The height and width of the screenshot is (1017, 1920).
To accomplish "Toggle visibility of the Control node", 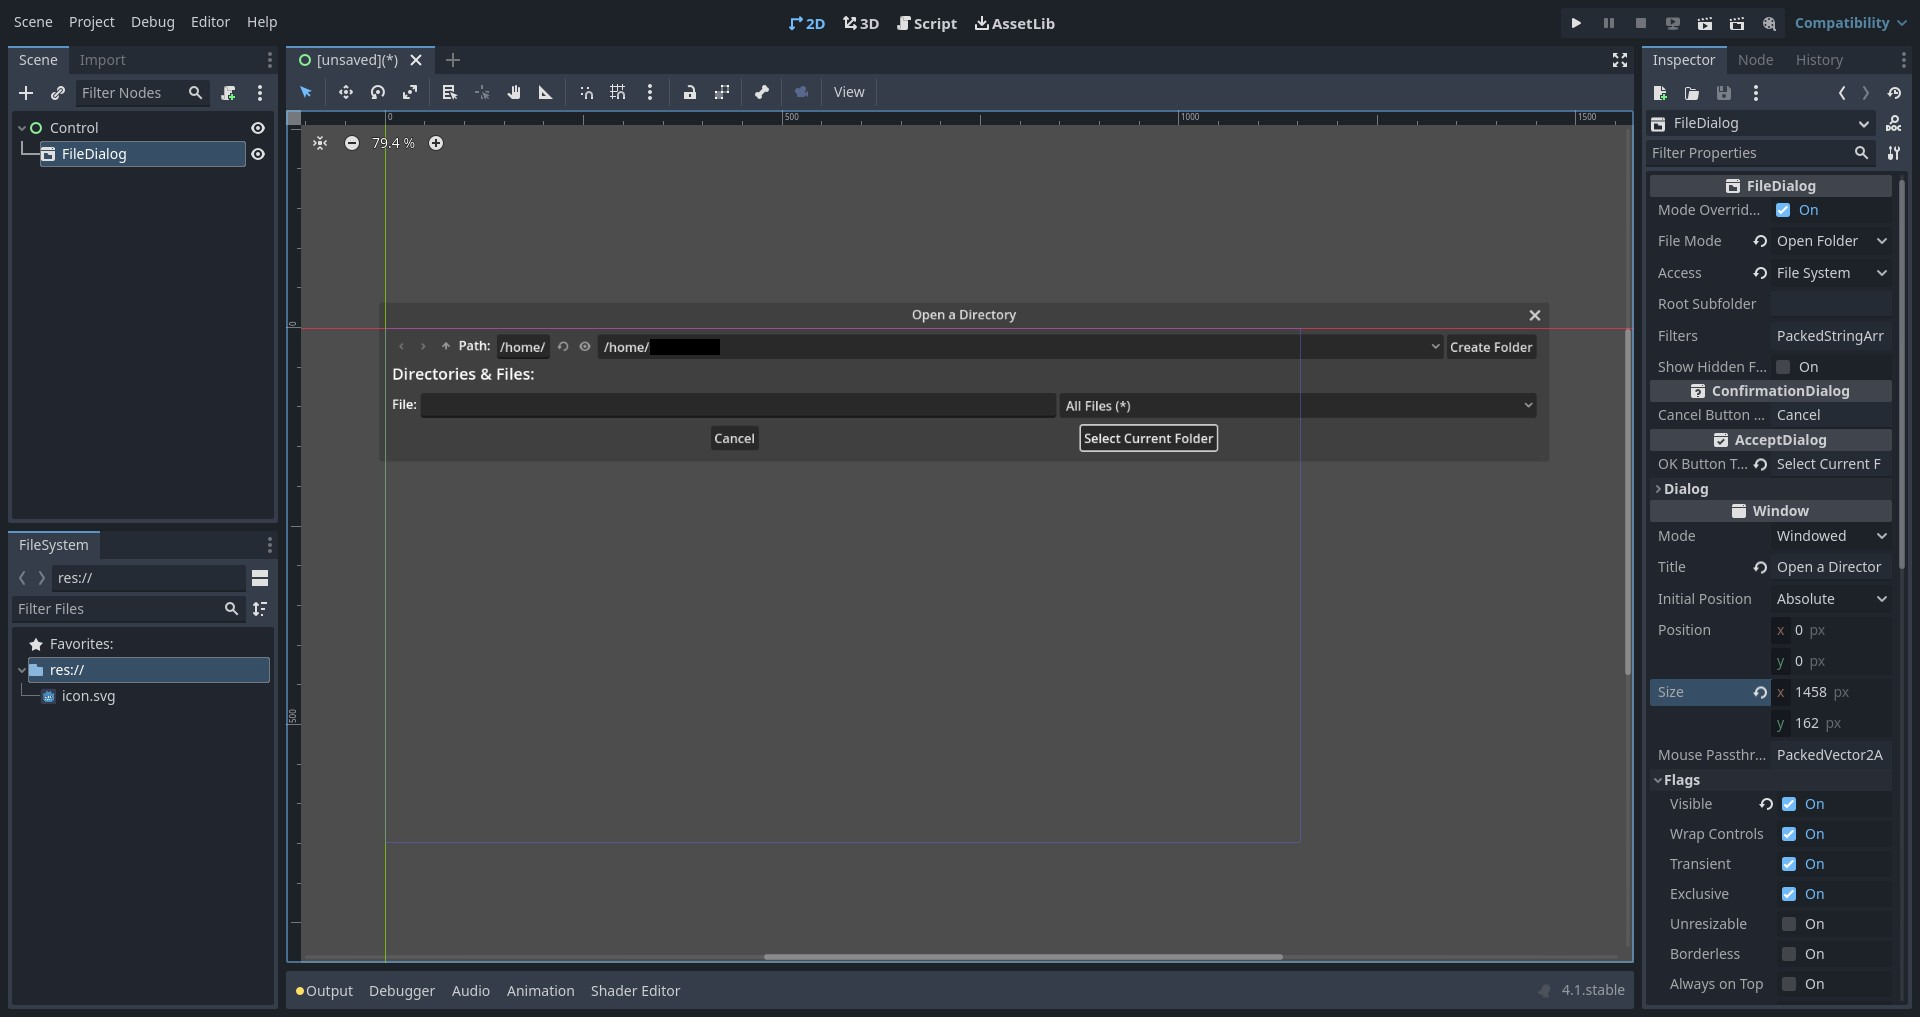I will pyautogui.click(x=259, y=127).
